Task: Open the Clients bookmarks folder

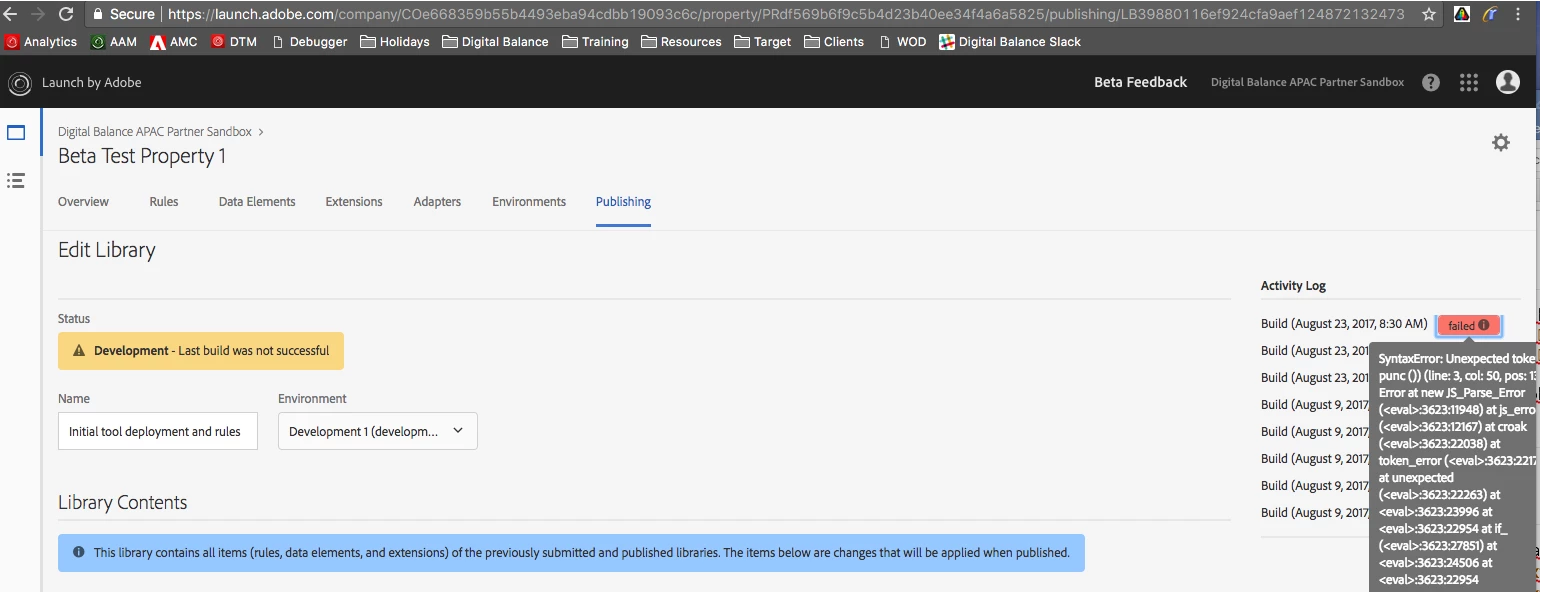Action: pos(834,42)
